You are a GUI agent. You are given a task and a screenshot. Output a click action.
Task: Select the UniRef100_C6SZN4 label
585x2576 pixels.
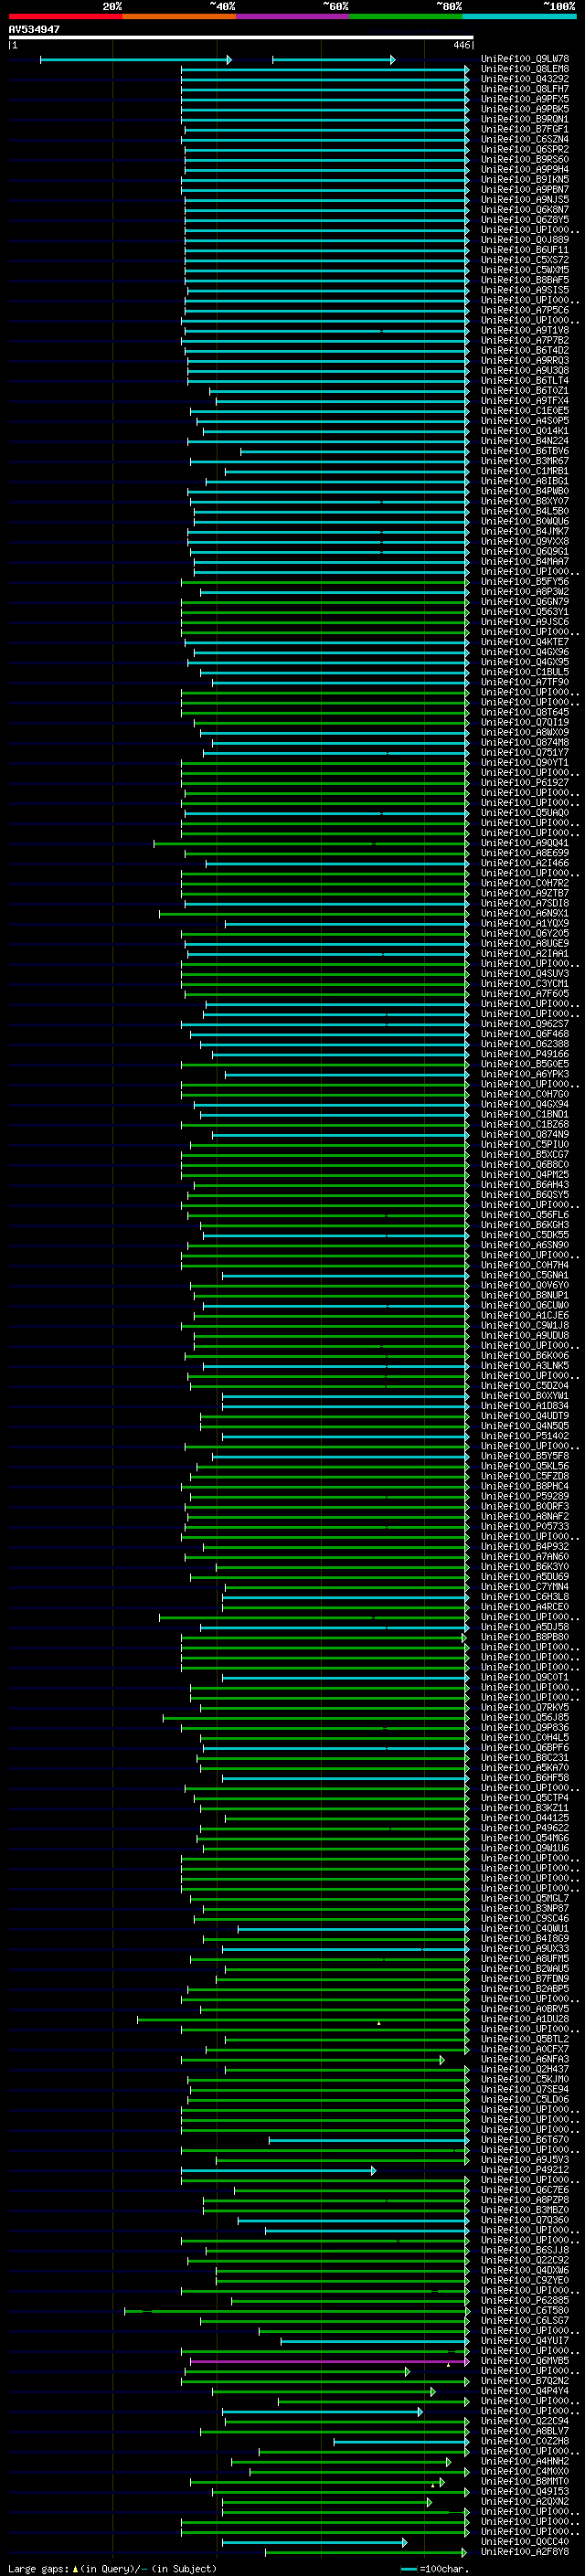coord(525,140)
